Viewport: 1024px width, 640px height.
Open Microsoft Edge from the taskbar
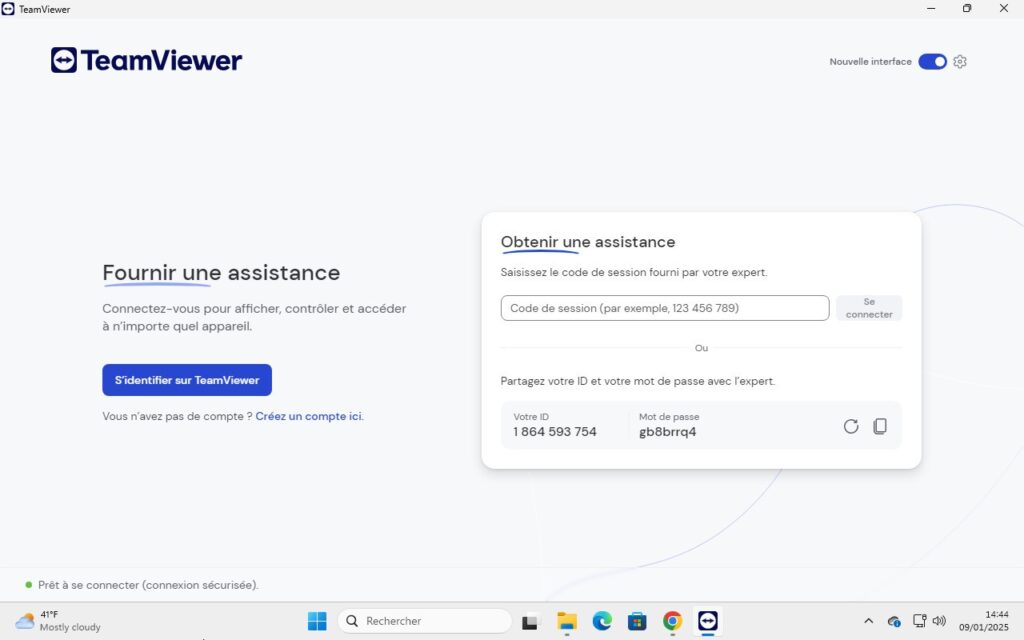tap(602, 621)
